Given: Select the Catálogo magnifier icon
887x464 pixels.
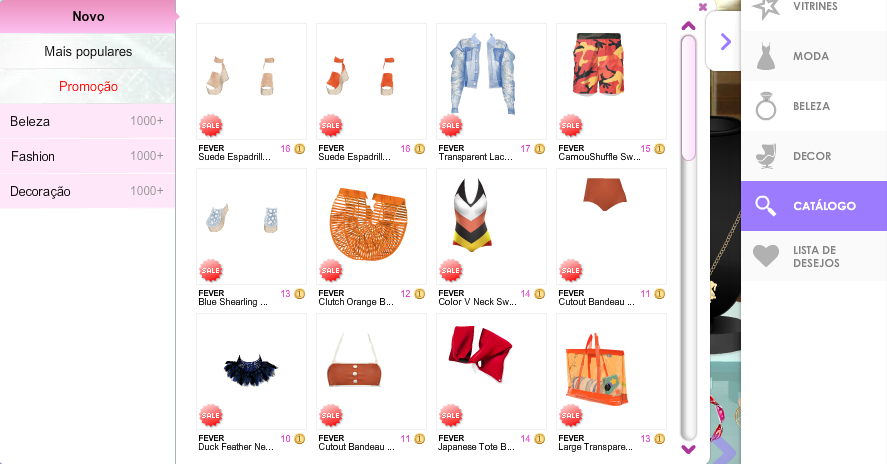Looking at the screenshot, I should 765,206.
